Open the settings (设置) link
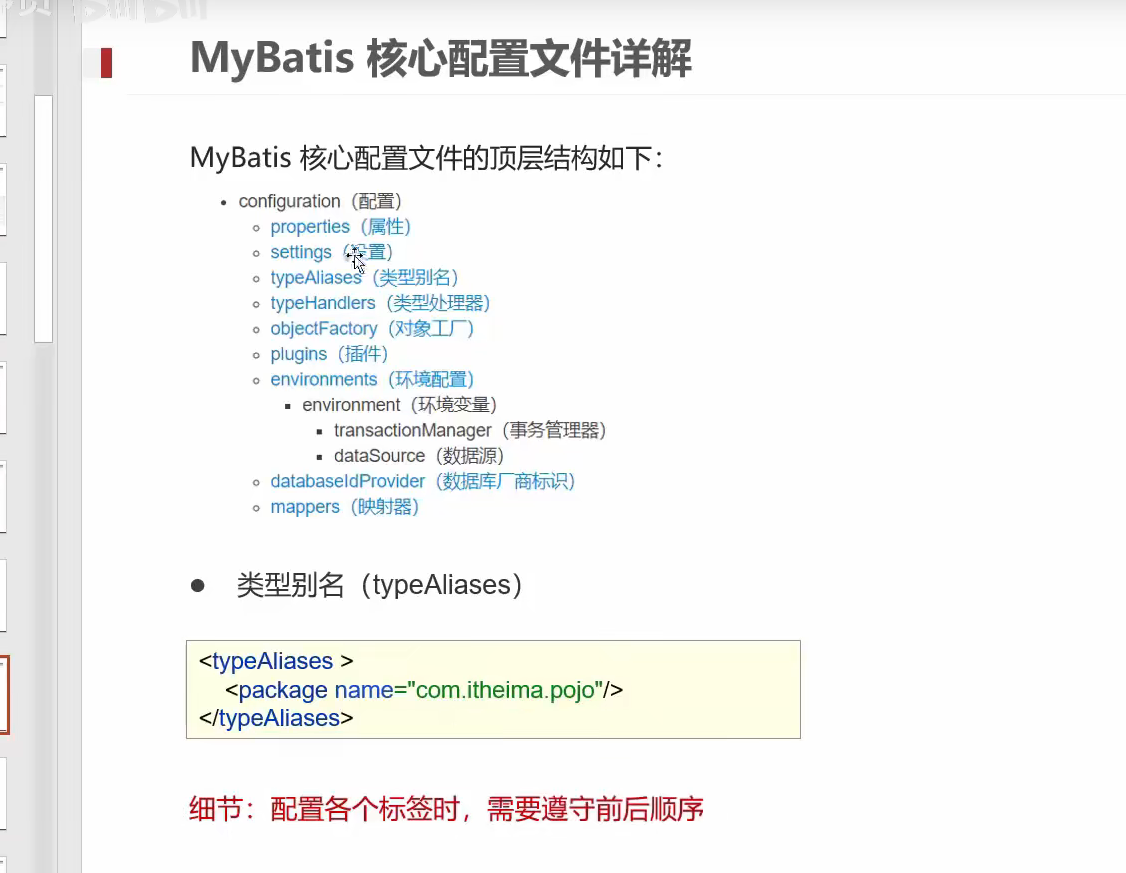Viewport: 1126px width, 873px height. (x=331, y=252)
